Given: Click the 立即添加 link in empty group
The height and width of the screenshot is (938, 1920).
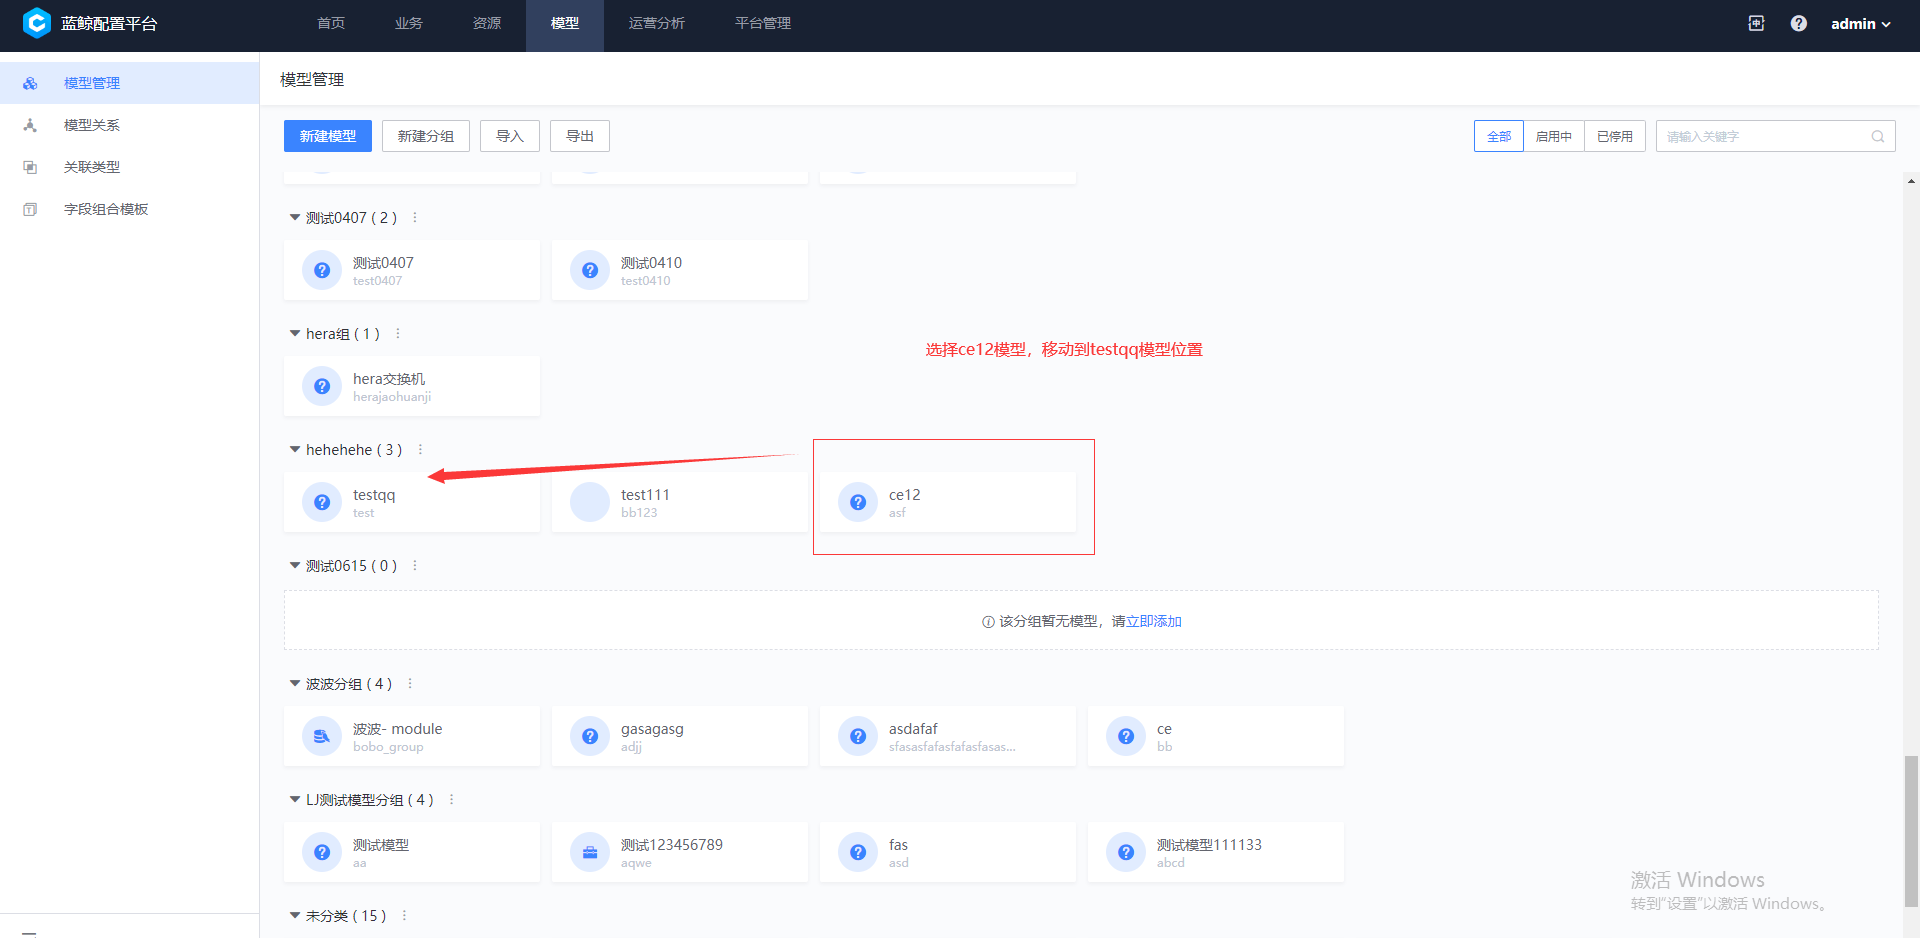Looking at the screenshot, I should (1154, 620).
